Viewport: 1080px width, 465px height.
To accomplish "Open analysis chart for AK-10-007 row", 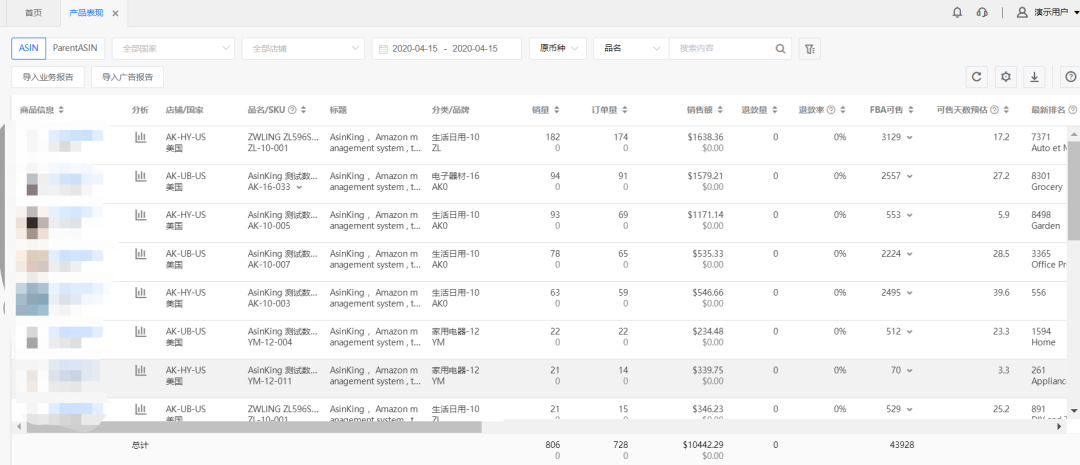I will point(141,254).
